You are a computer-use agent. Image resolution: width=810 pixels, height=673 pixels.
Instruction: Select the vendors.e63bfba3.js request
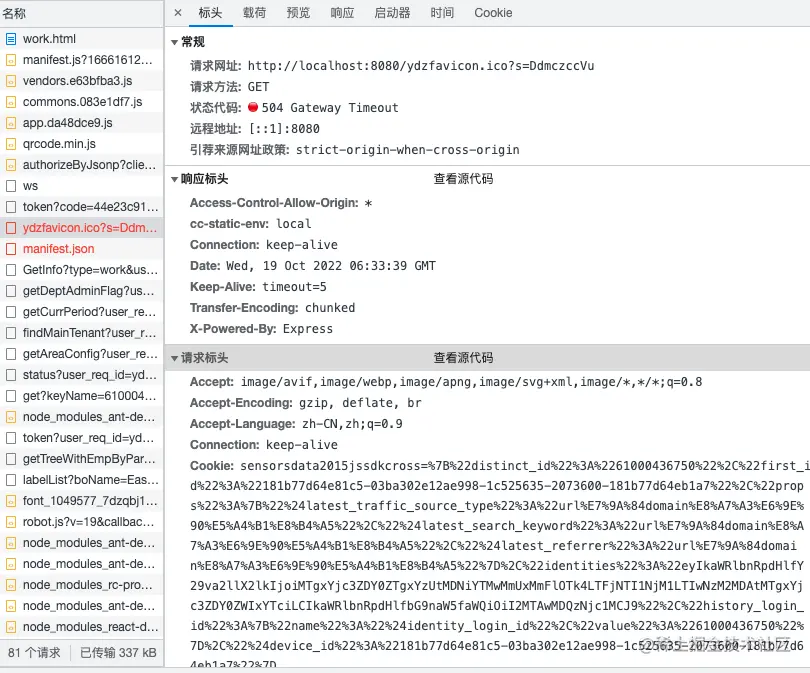pos(82,81)
